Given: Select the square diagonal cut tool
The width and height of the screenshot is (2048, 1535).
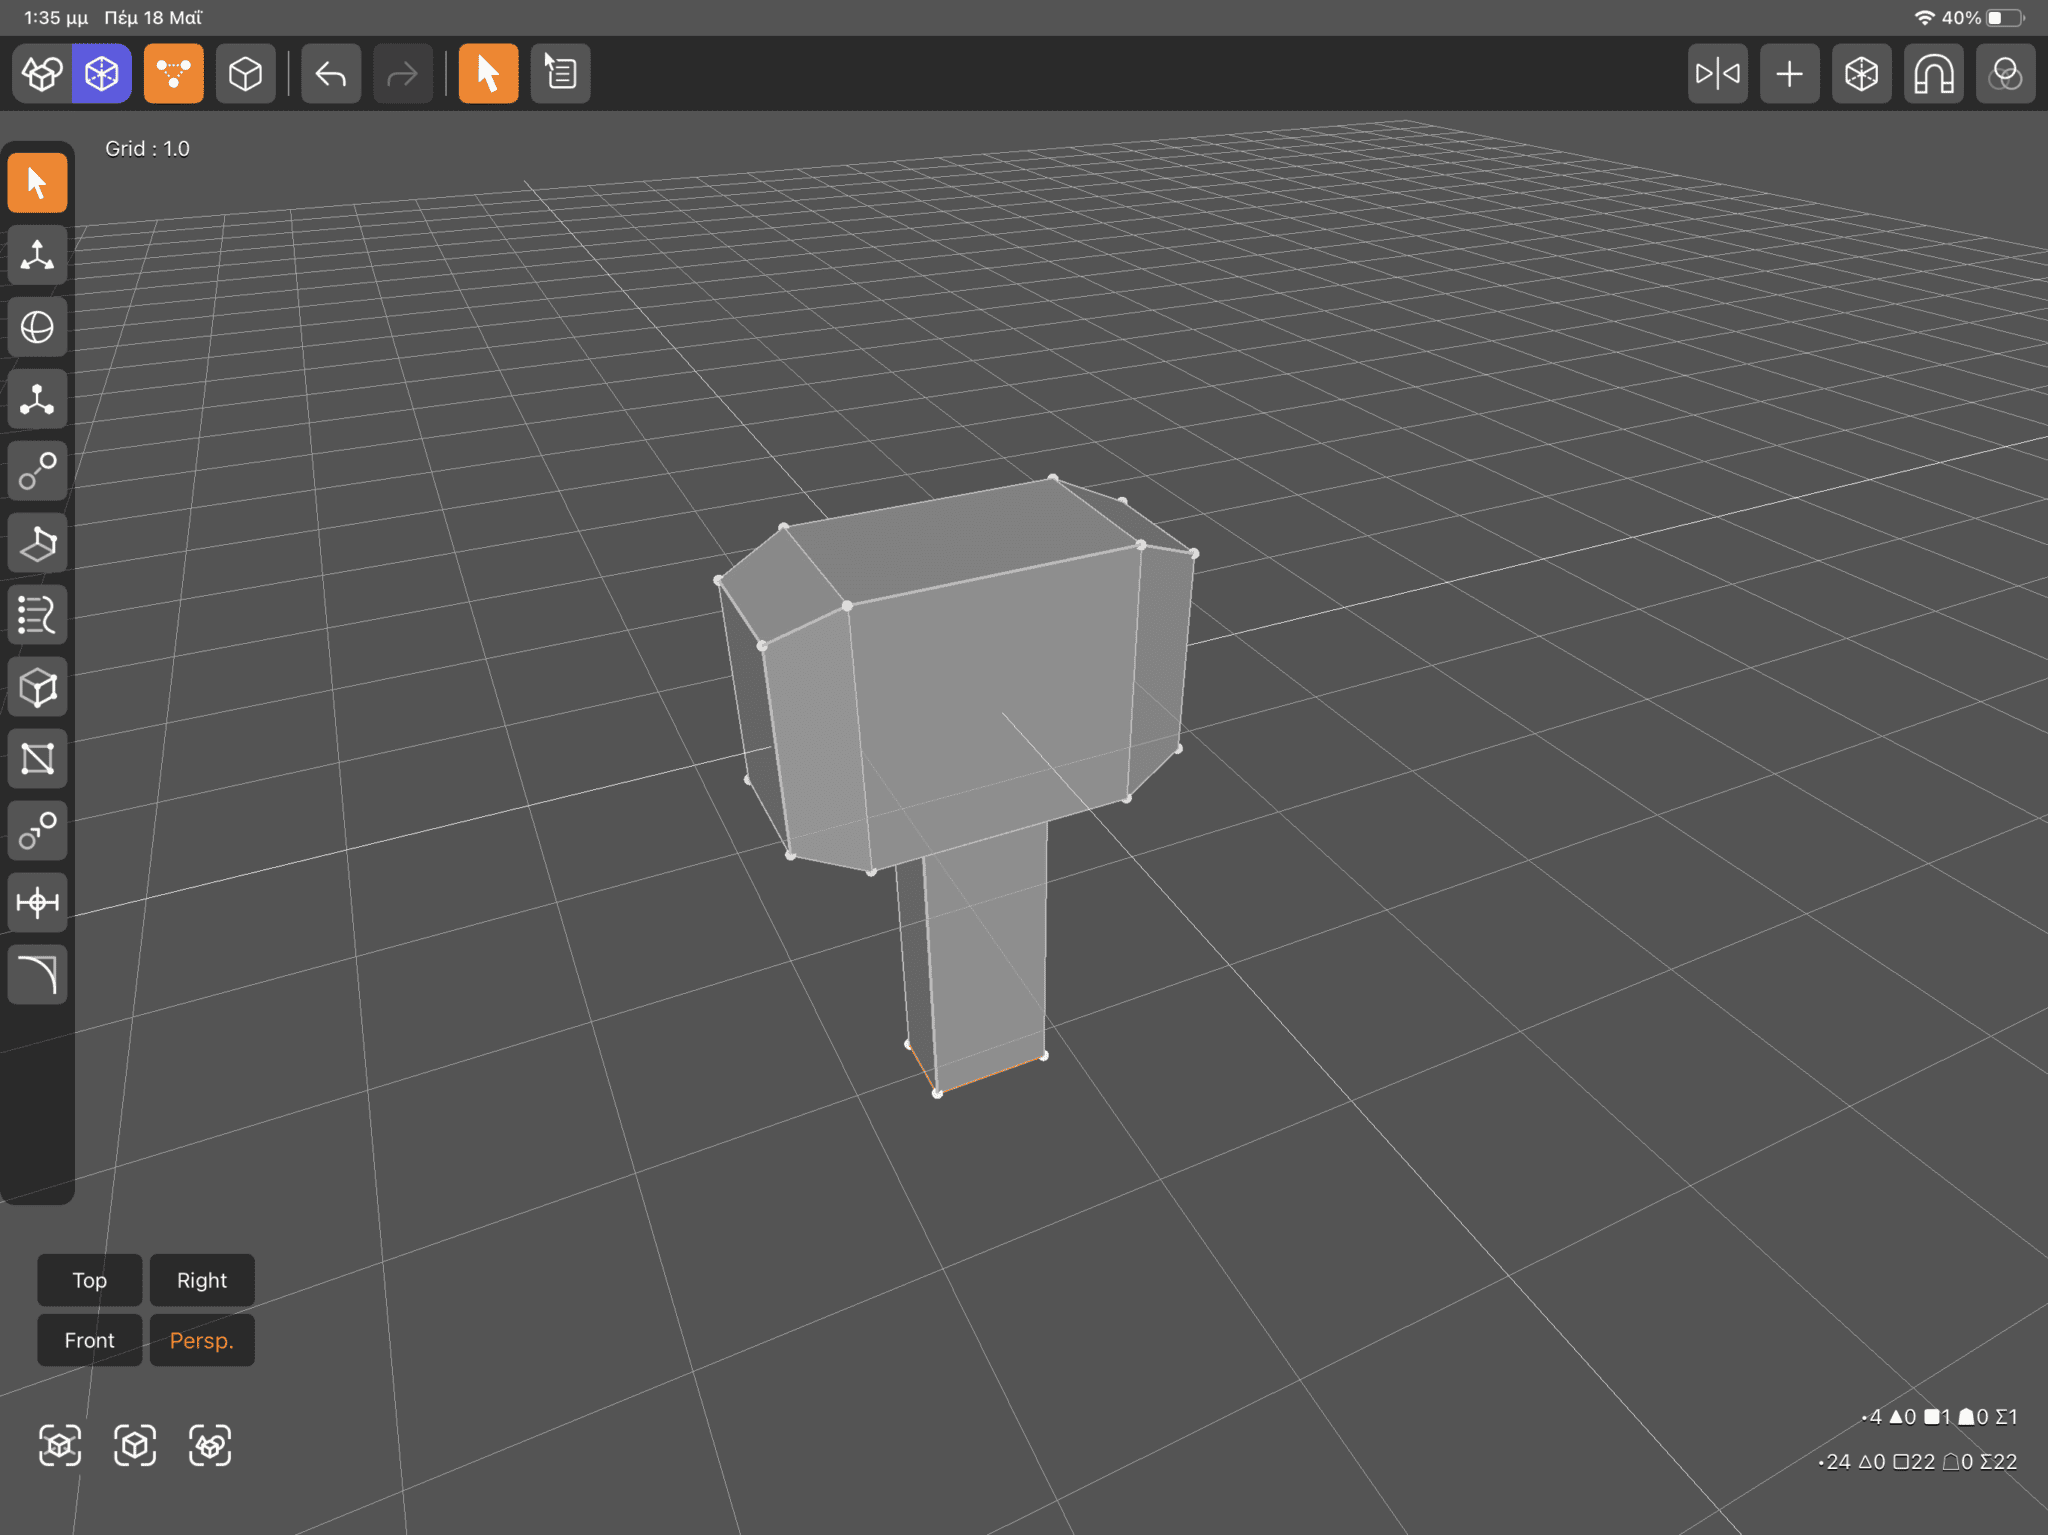Looking at the screenshot, I should coord(38,759).
